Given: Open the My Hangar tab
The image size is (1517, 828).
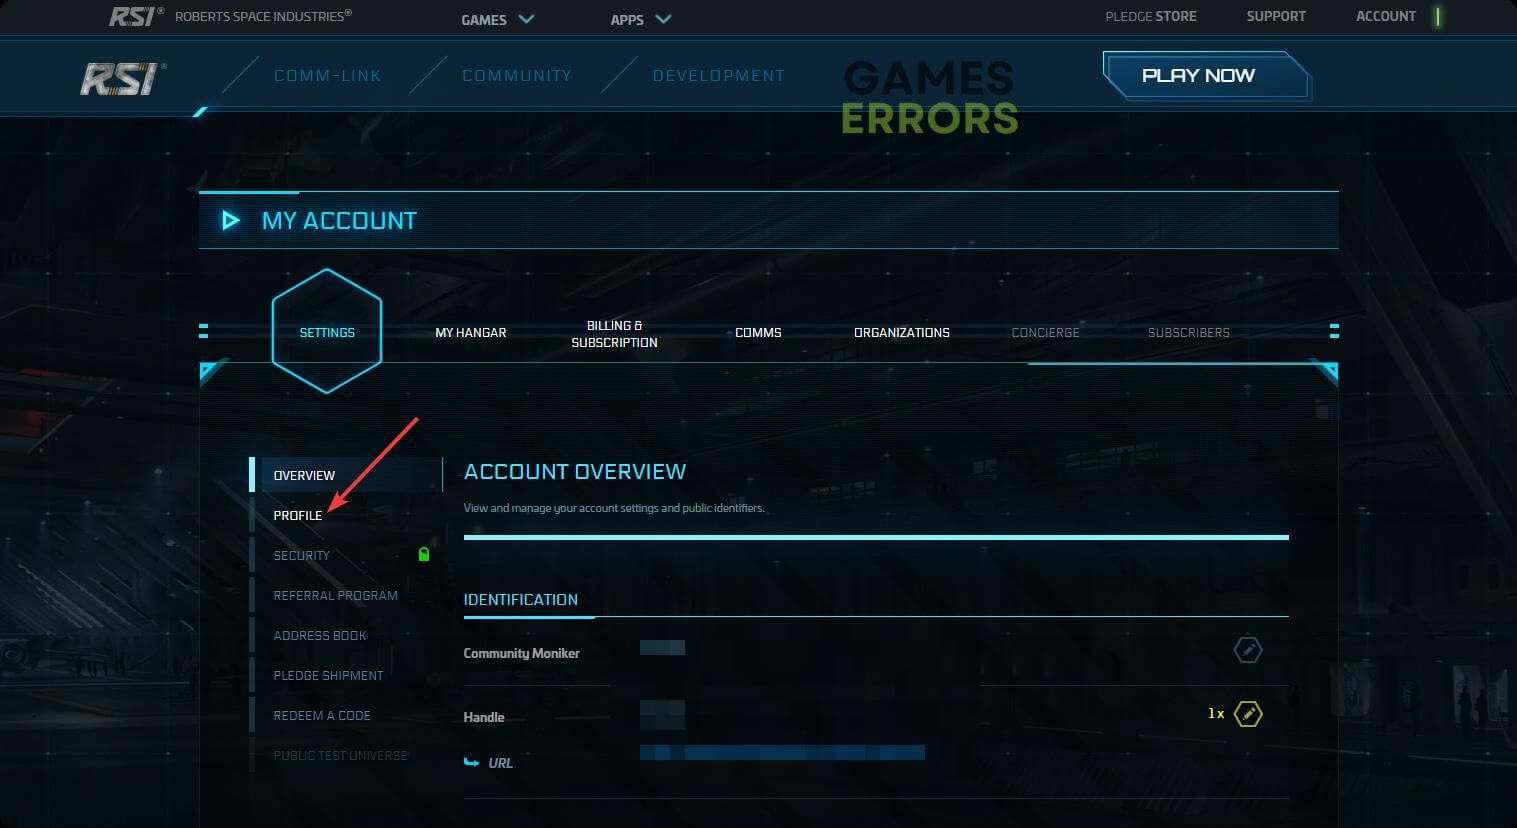Looking at the screenshot, I should pyautogui.click(x=470, y=332).
